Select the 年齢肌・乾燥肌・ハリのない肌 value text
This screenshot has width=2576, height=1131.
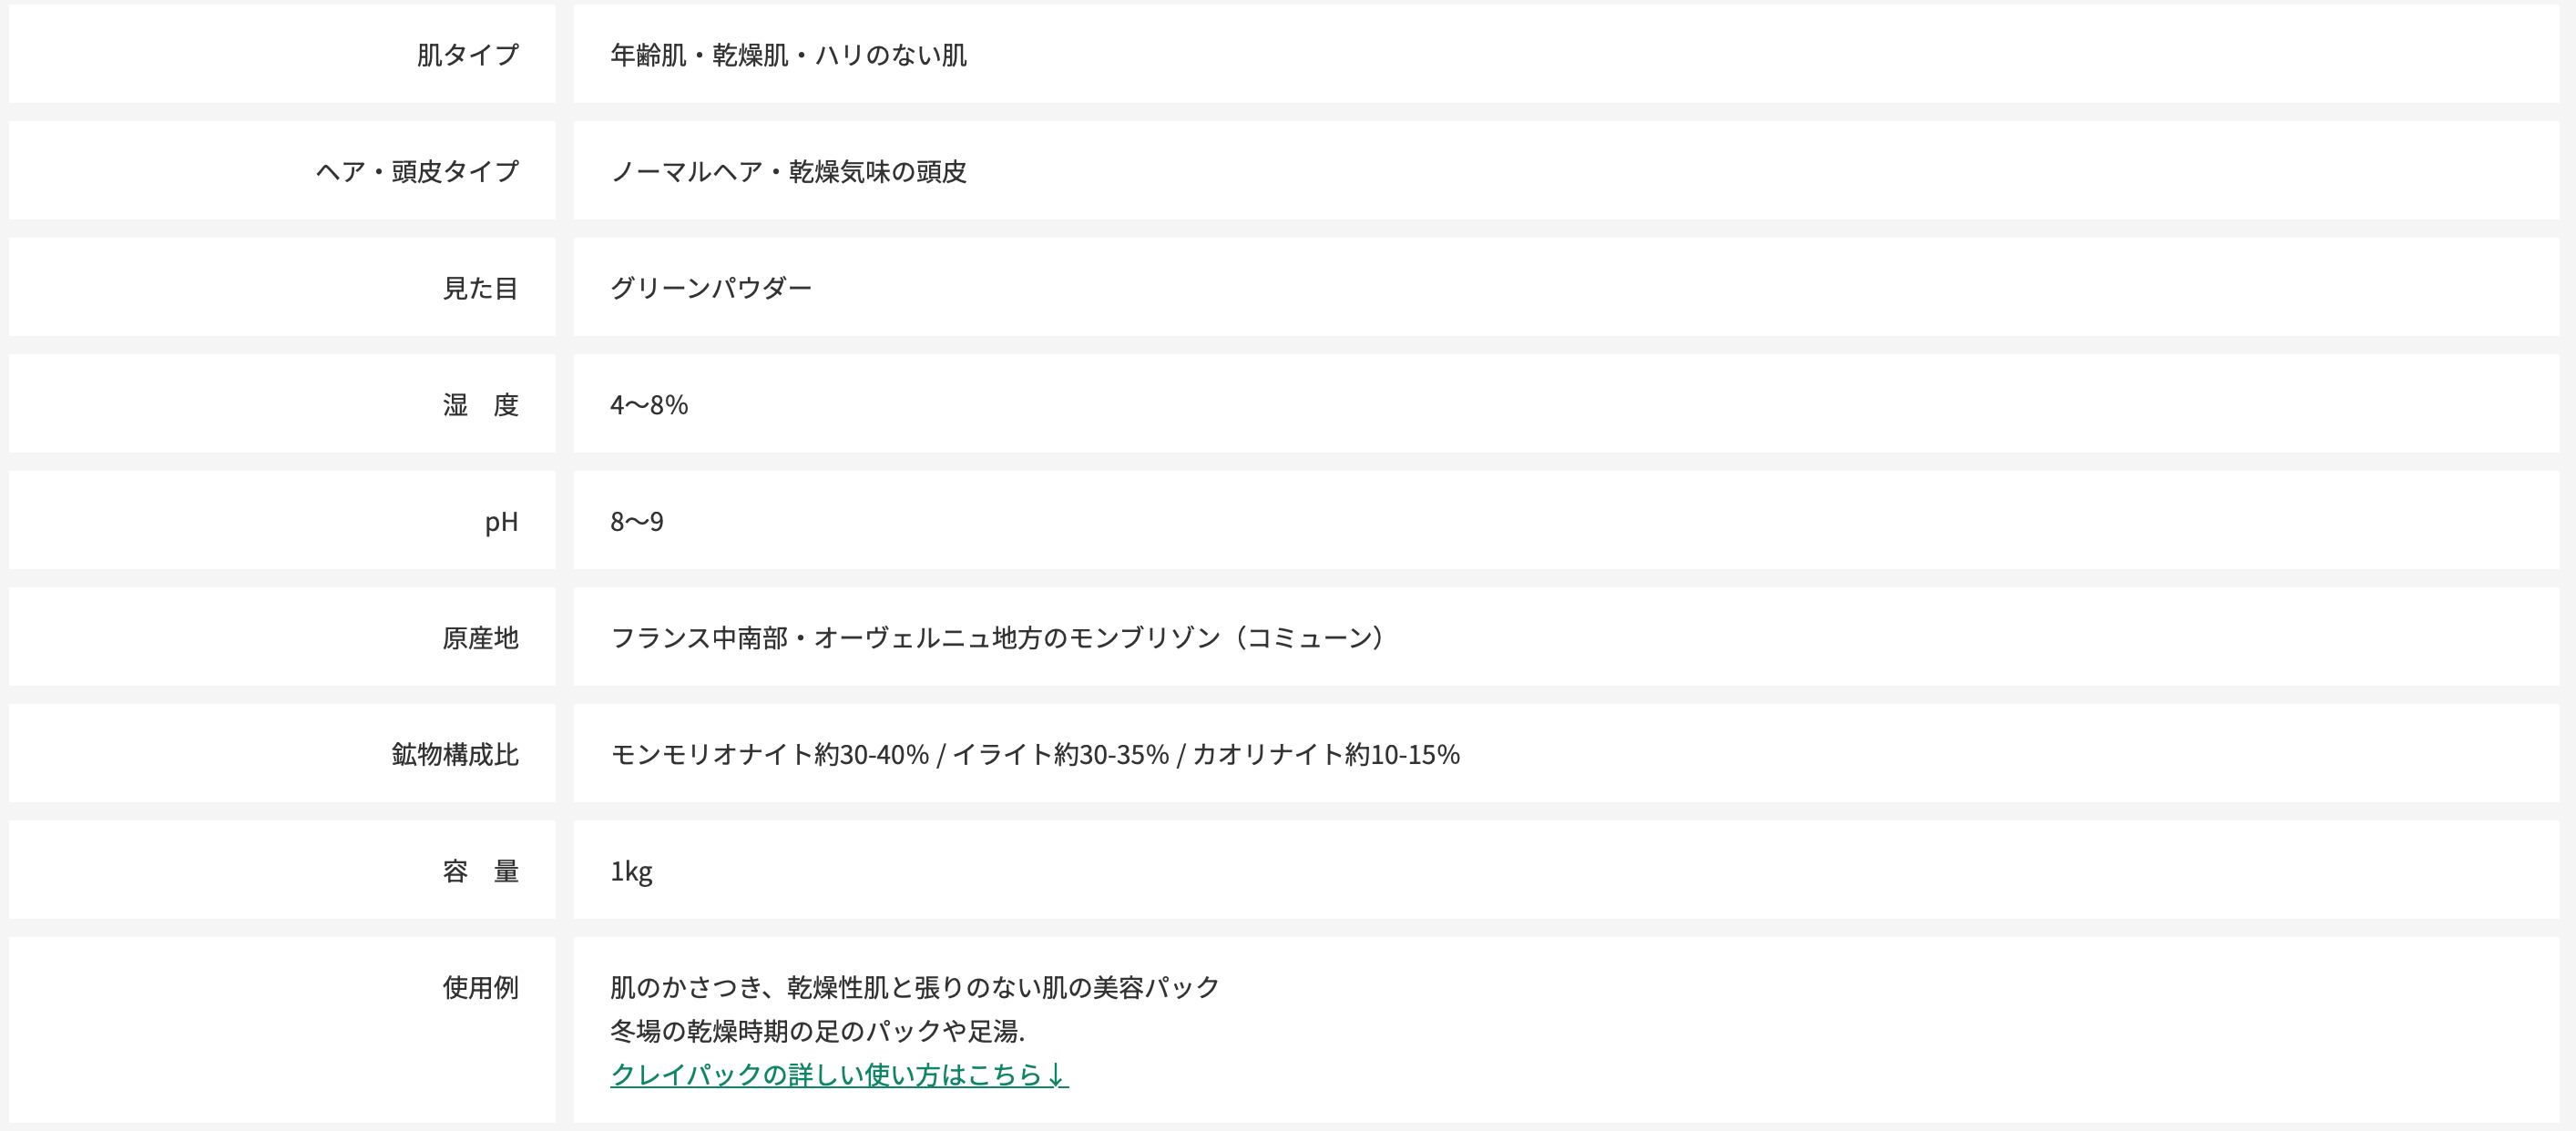click(x=788, y=55)
